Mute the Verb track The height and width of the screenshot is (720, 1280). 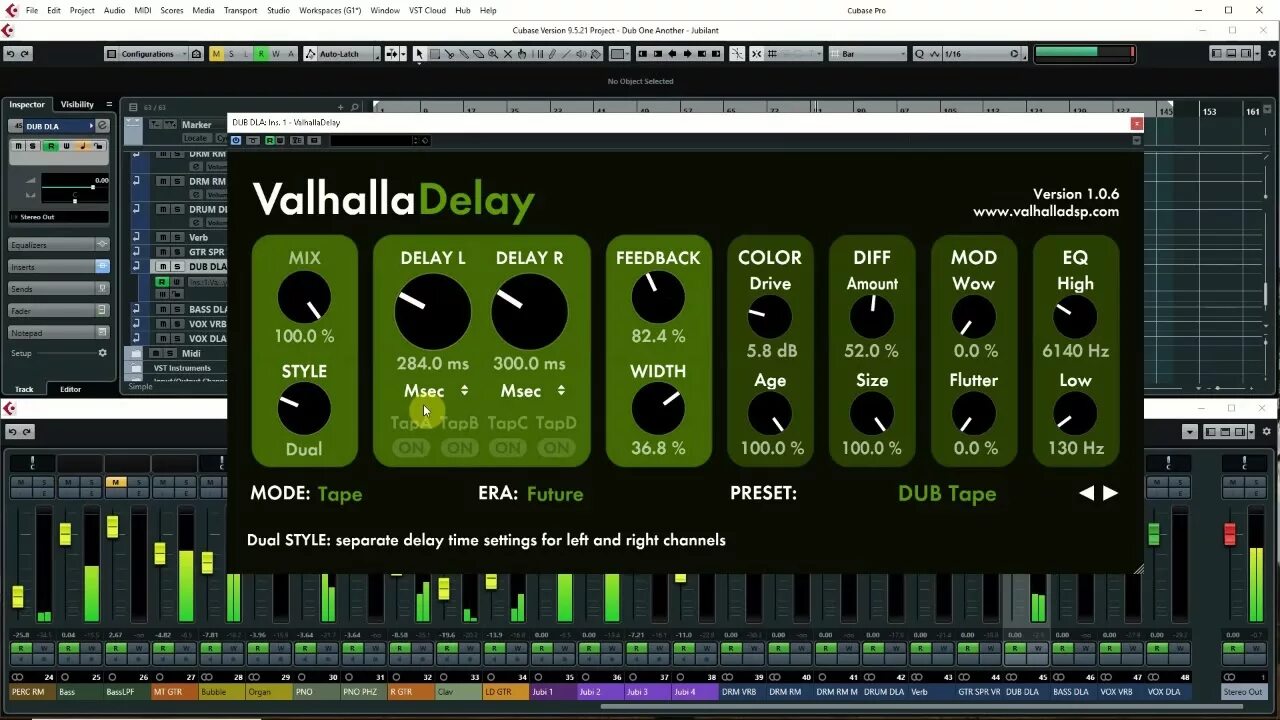coord(163,238)
